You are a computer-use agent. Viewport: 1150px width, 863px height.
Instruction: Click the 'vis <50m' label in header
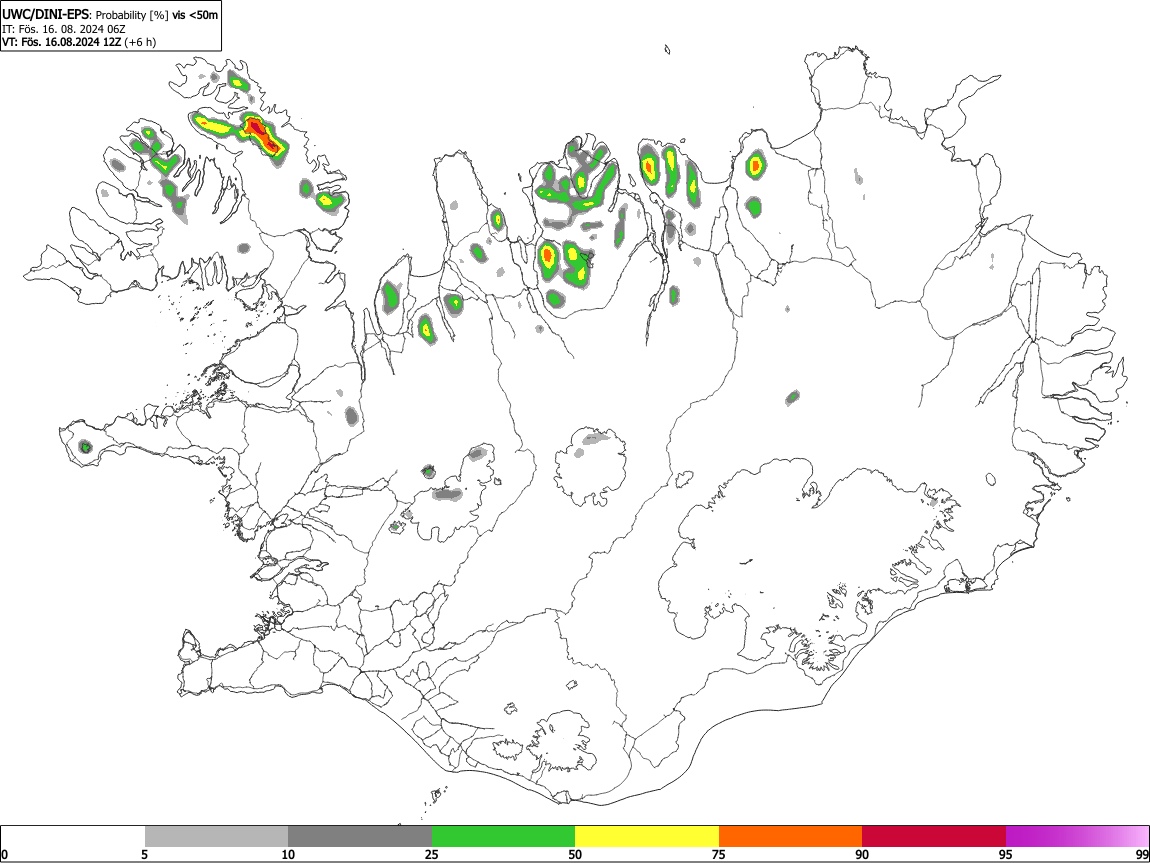[195, 15]
